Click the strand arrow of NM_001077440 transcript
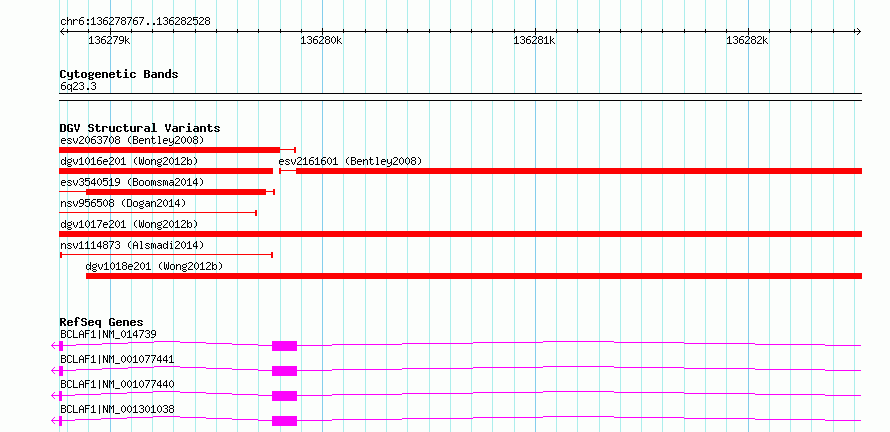Image resolution: width=890 pixels, height=432 pixels. (x=54, y=396)
